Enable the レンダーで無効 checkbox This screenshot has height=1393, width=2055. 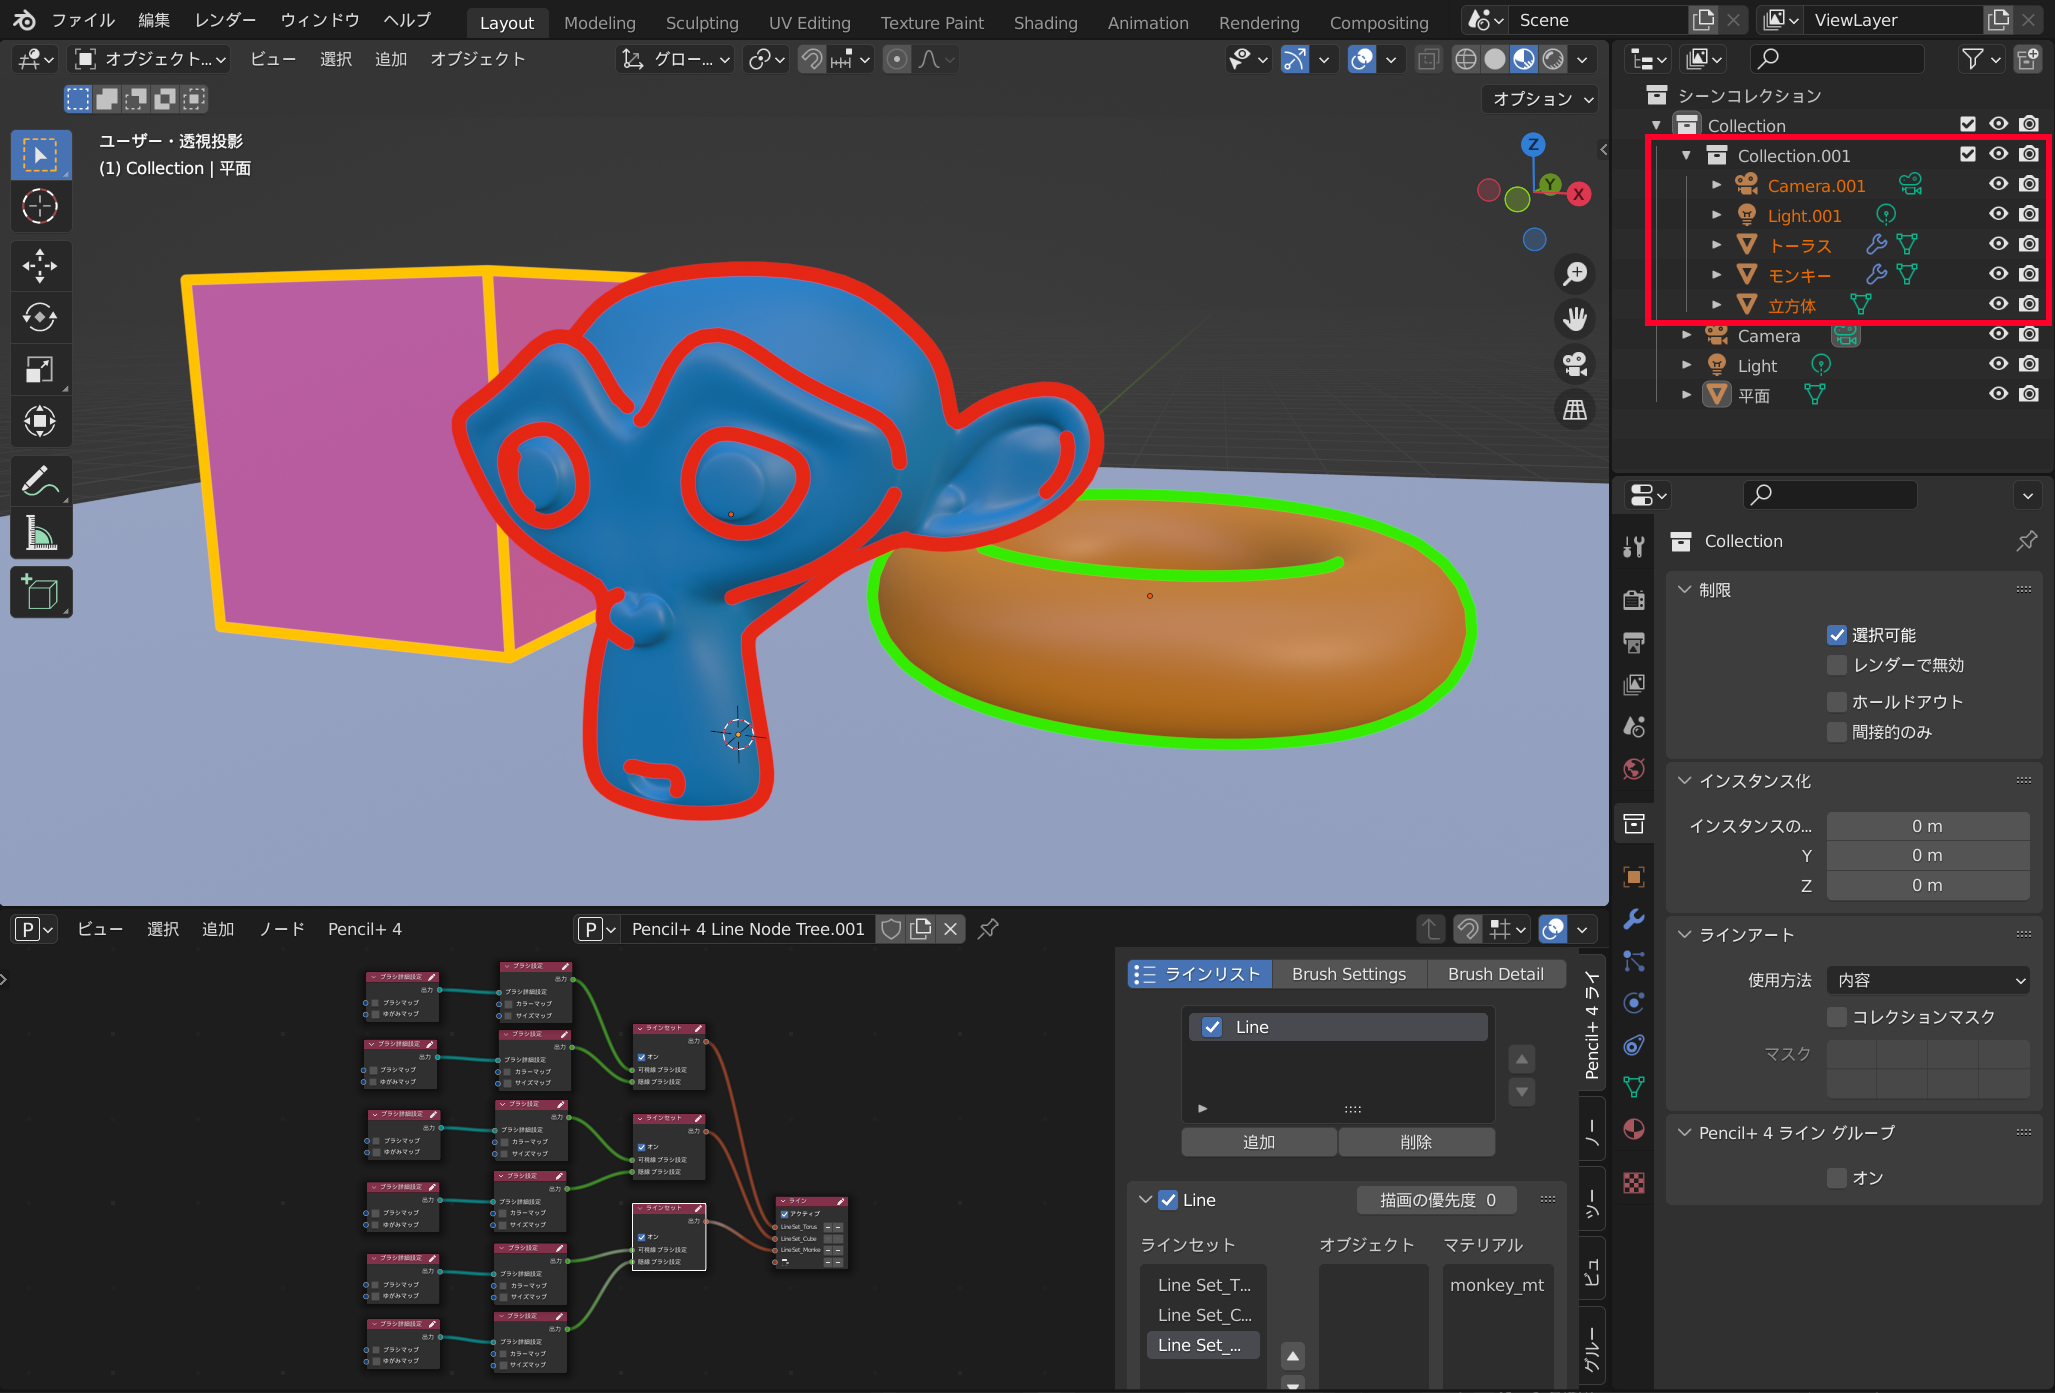[x=1837, y=665]
